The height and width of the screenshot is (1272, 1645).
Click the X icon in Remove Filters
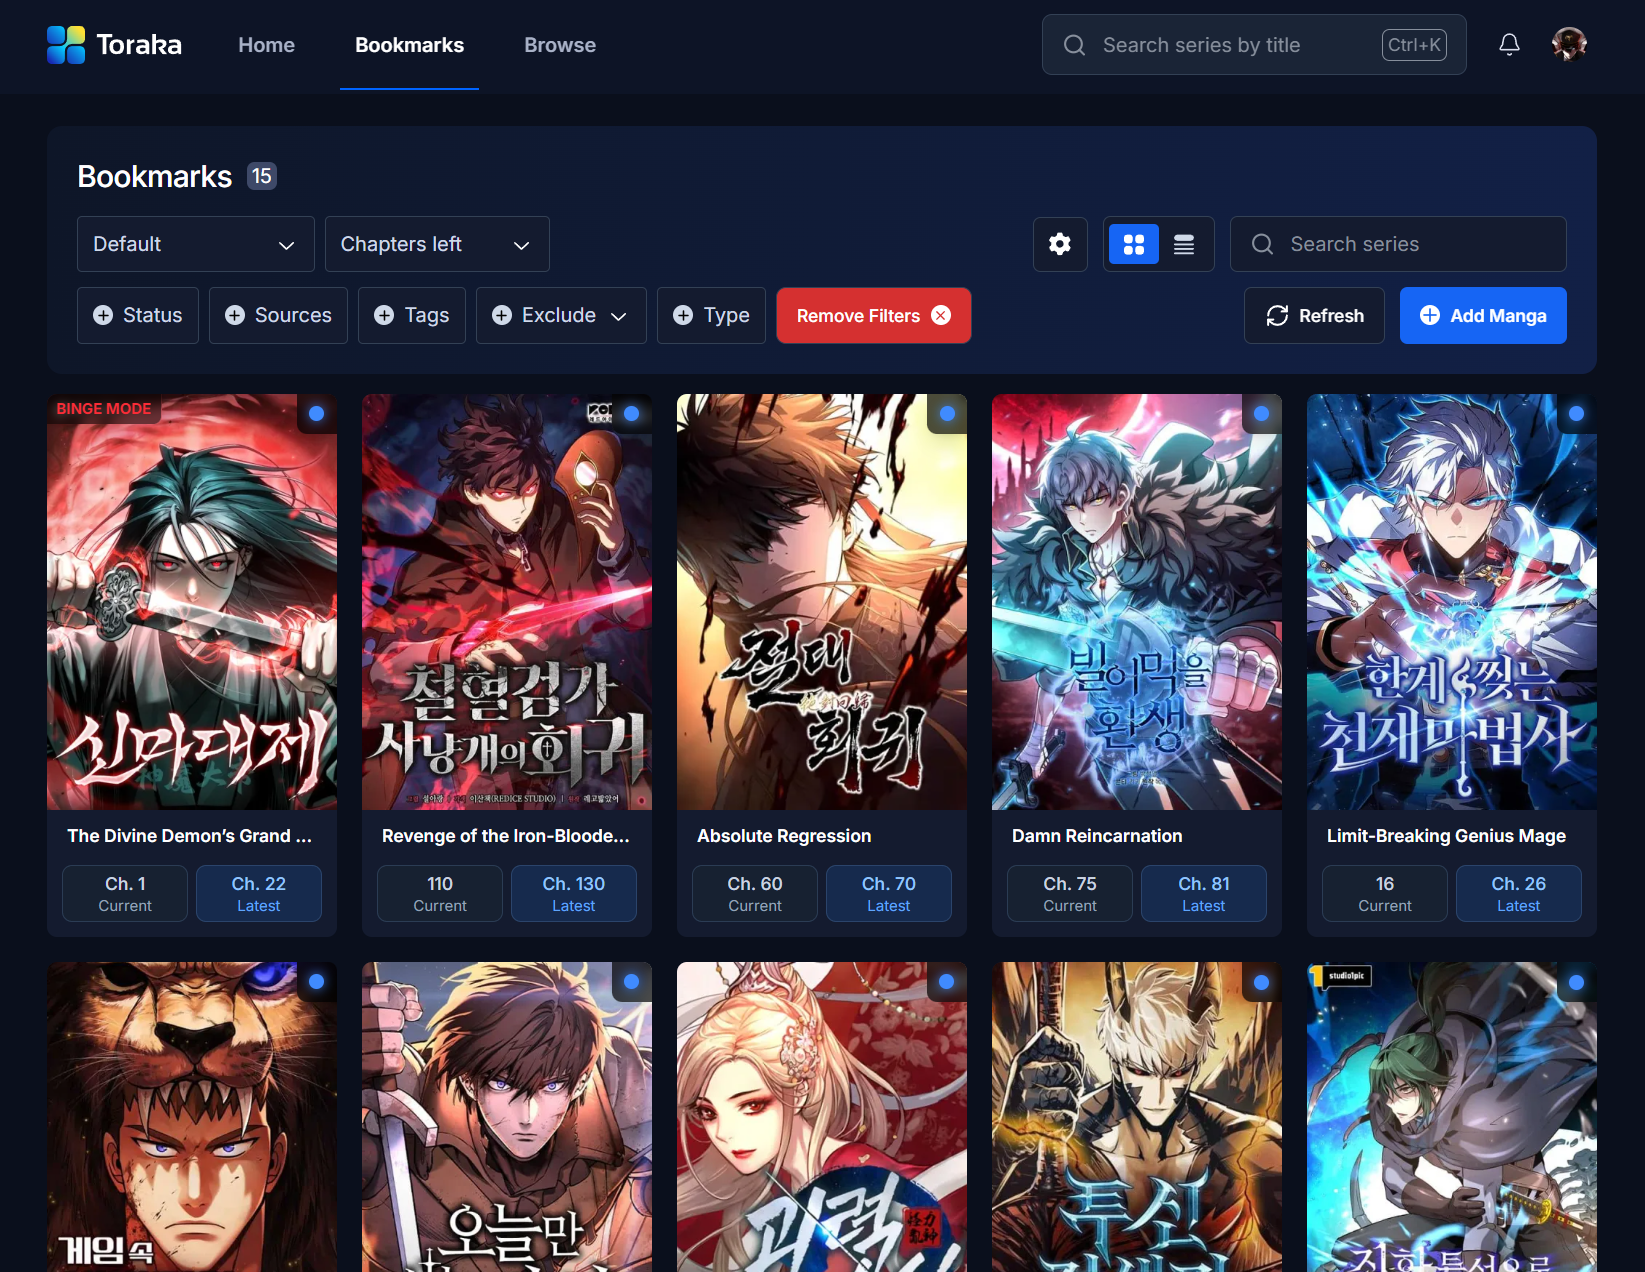(941, 316)
